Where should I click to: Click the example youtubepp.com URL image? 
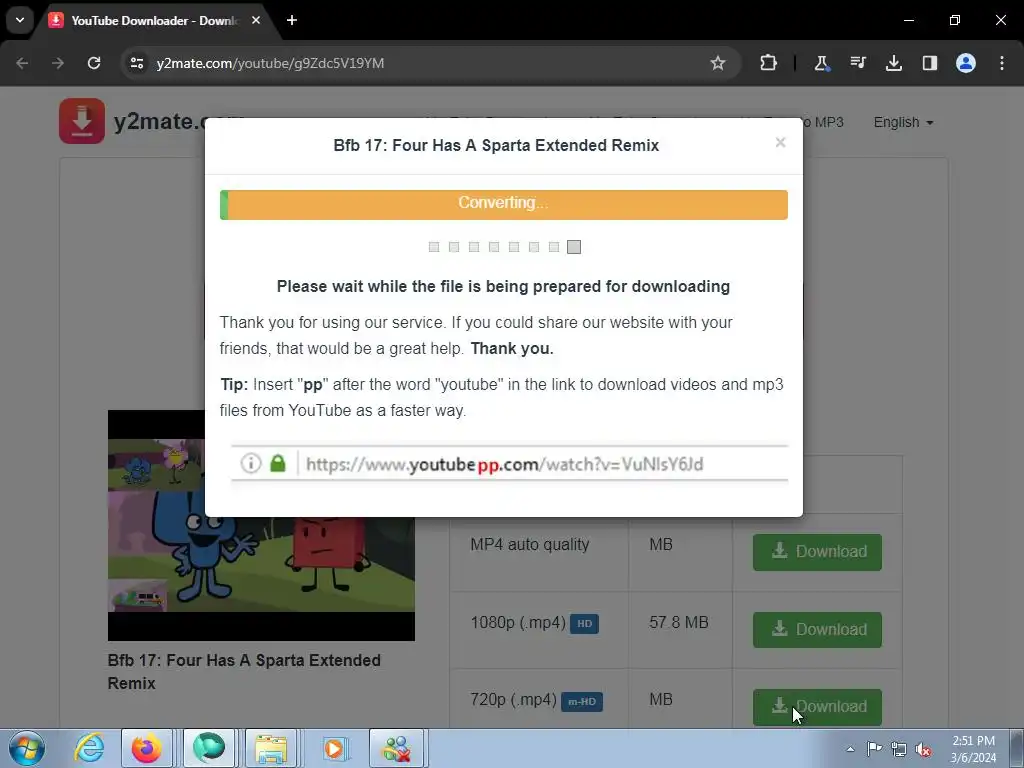(509, 464)
